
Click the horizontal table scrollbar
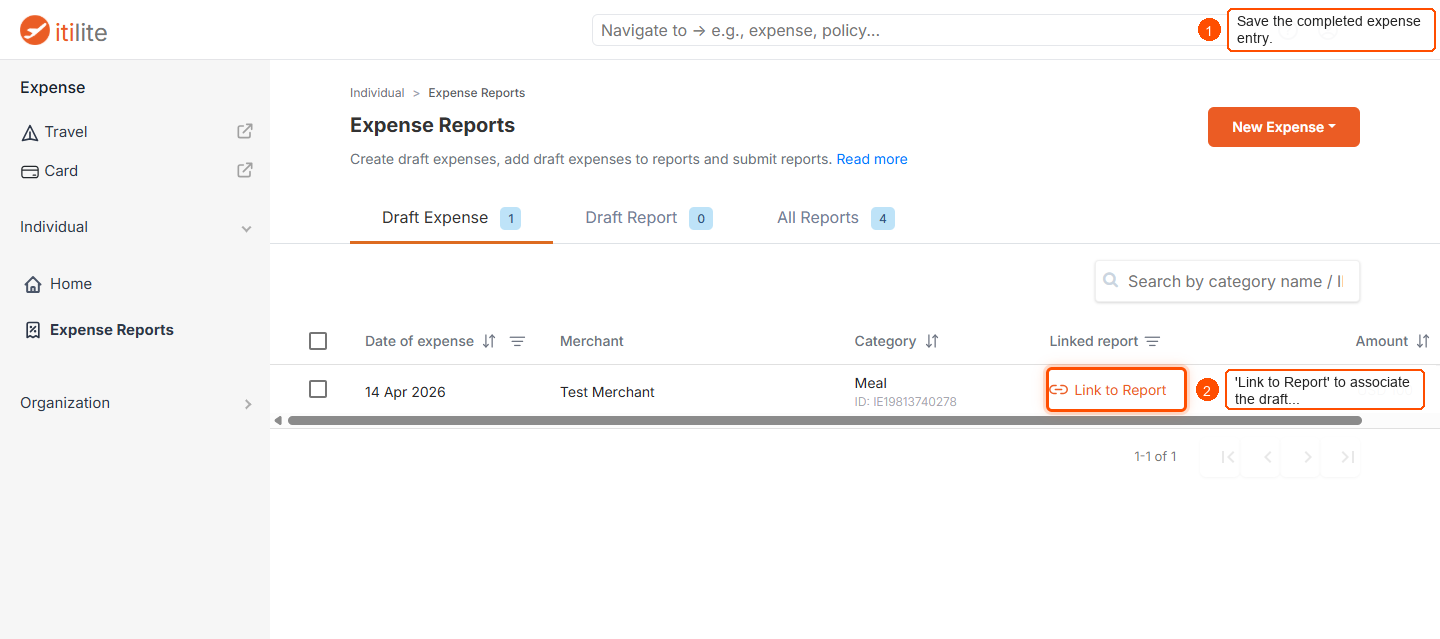825,421
